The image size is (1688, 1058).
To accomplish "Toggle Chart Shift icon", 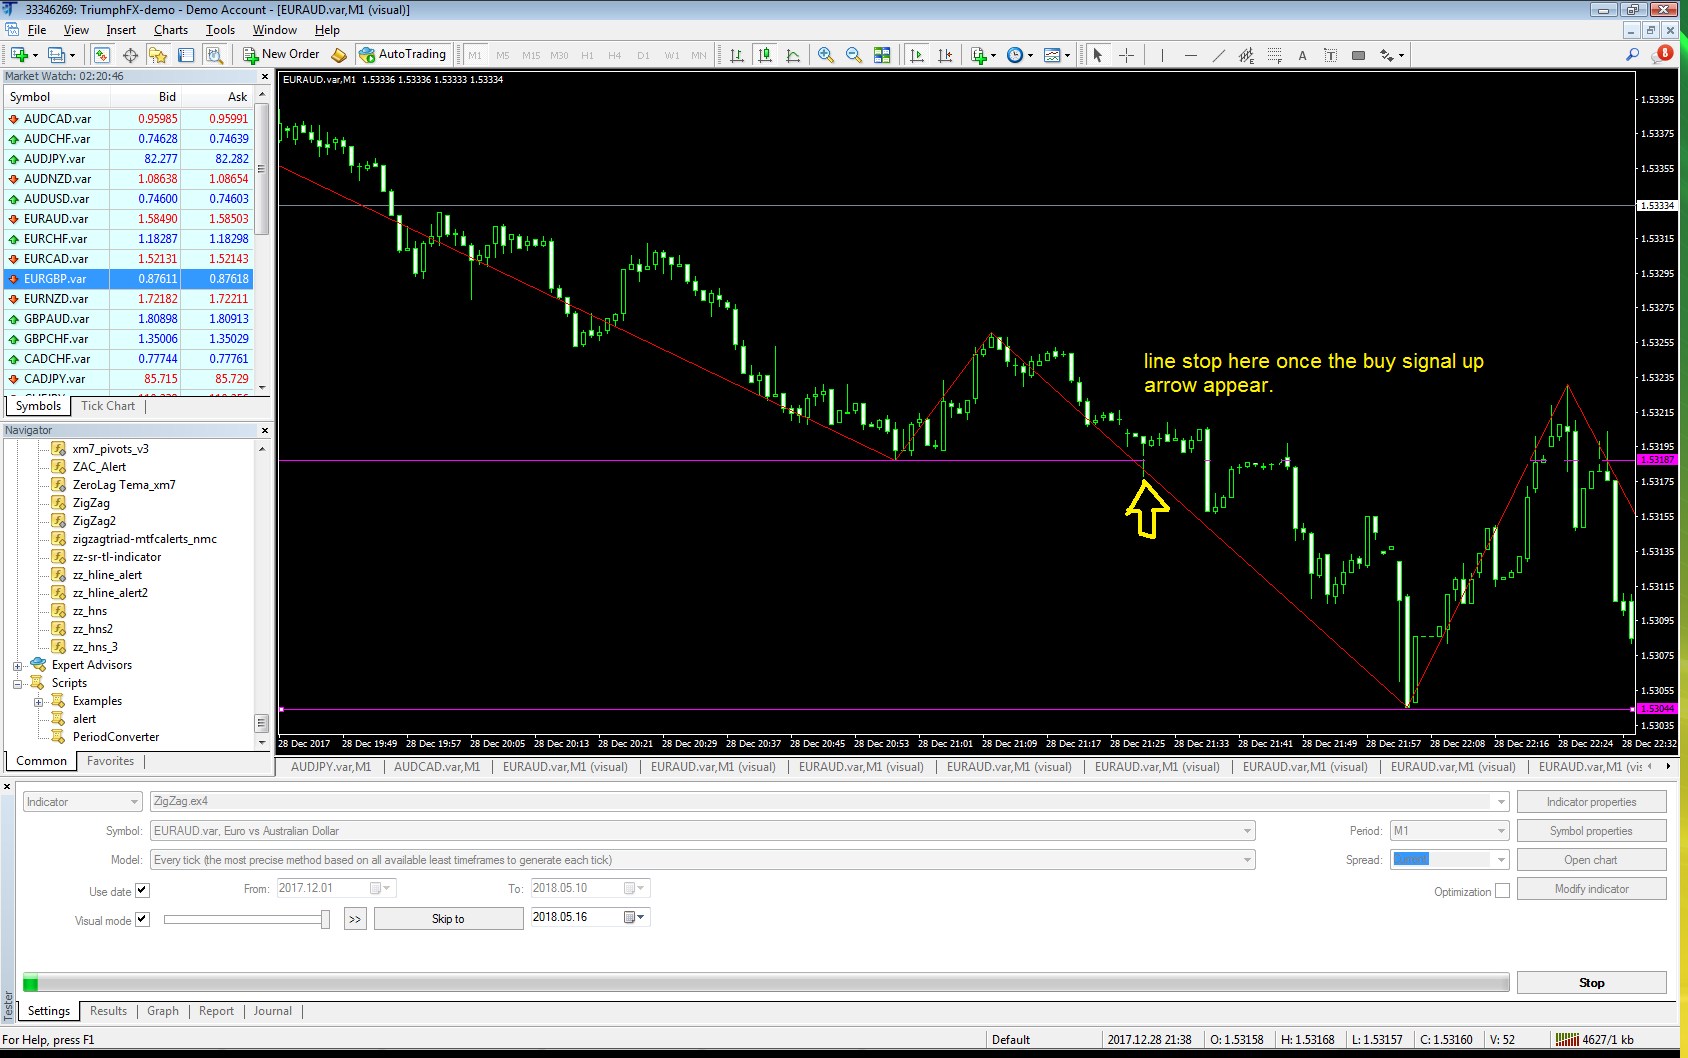I will (x=945, y=55).
